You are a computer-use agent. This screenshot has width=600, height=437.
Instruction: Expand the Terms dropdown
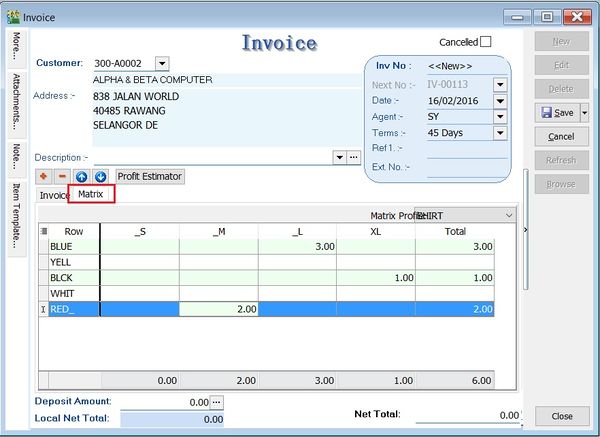[500, 133]
